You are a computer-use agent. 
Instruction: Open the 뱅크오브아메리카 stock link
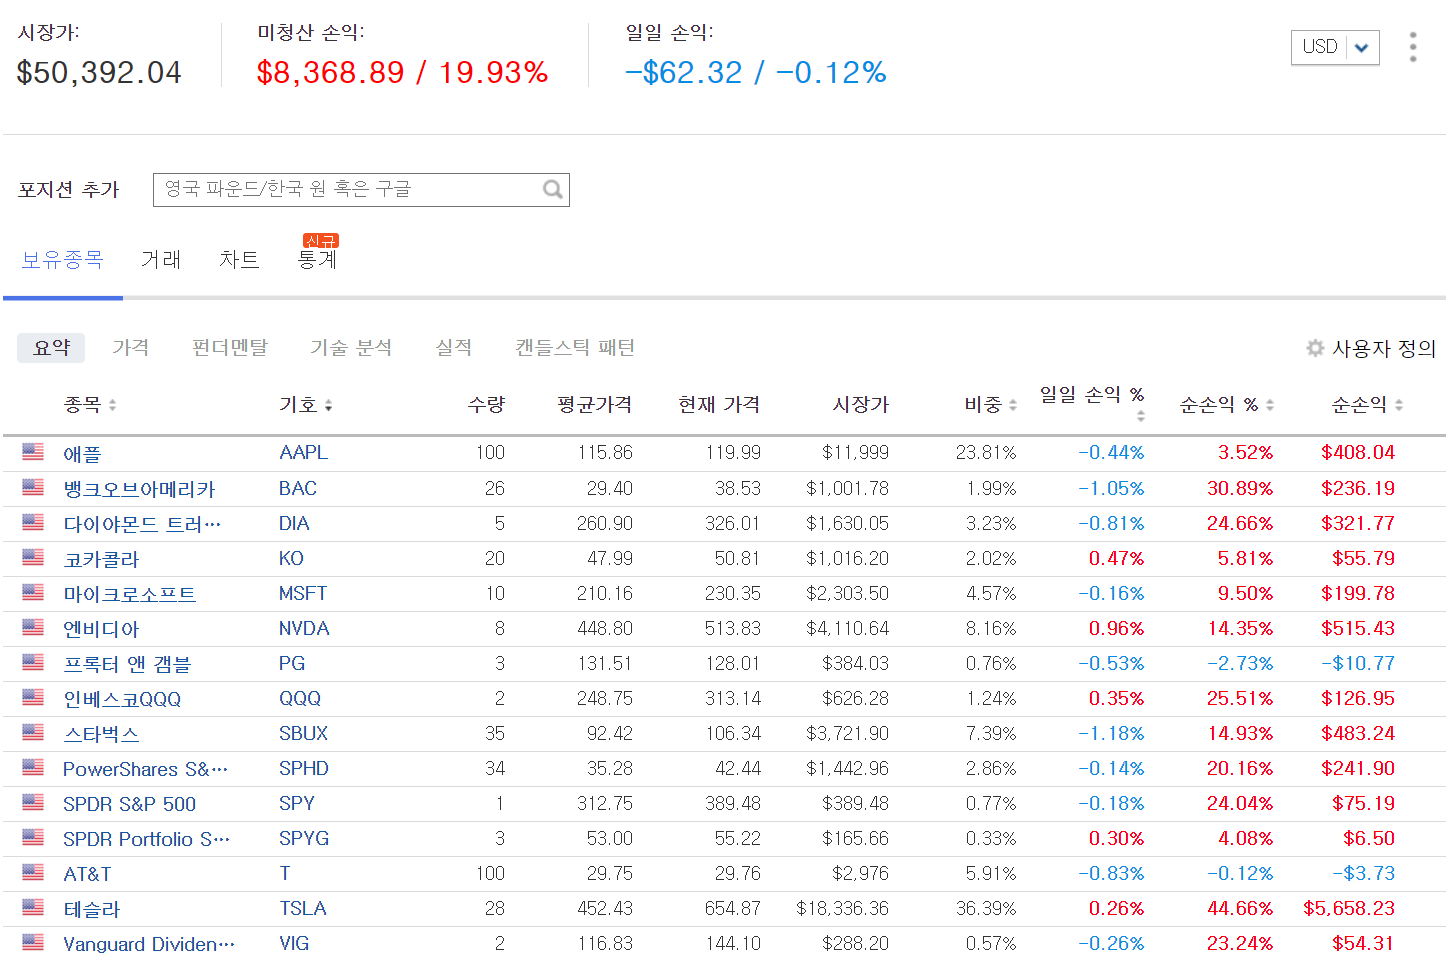point(139,489)
